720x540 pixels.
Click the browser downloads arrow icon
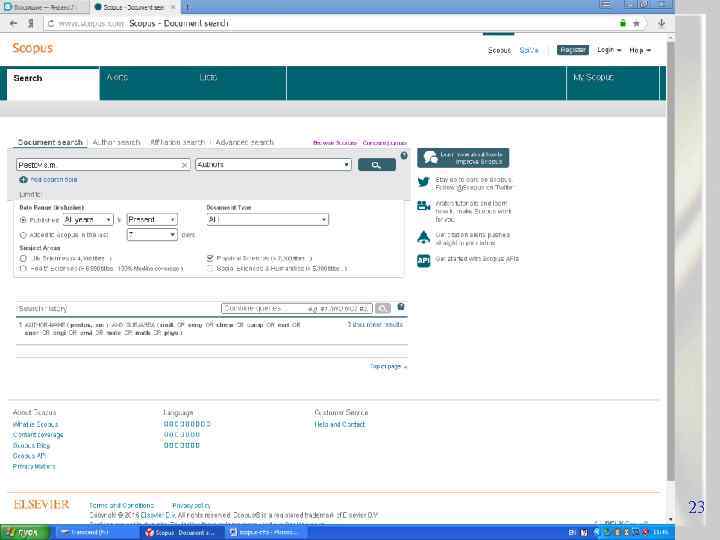coord(662,23)
